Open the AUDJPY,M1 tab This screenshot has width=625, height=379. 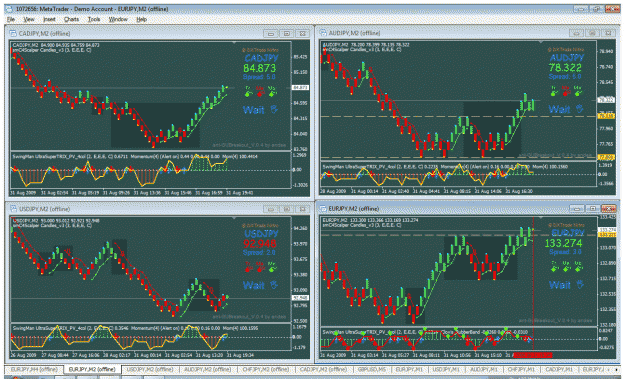click(484, 369)
